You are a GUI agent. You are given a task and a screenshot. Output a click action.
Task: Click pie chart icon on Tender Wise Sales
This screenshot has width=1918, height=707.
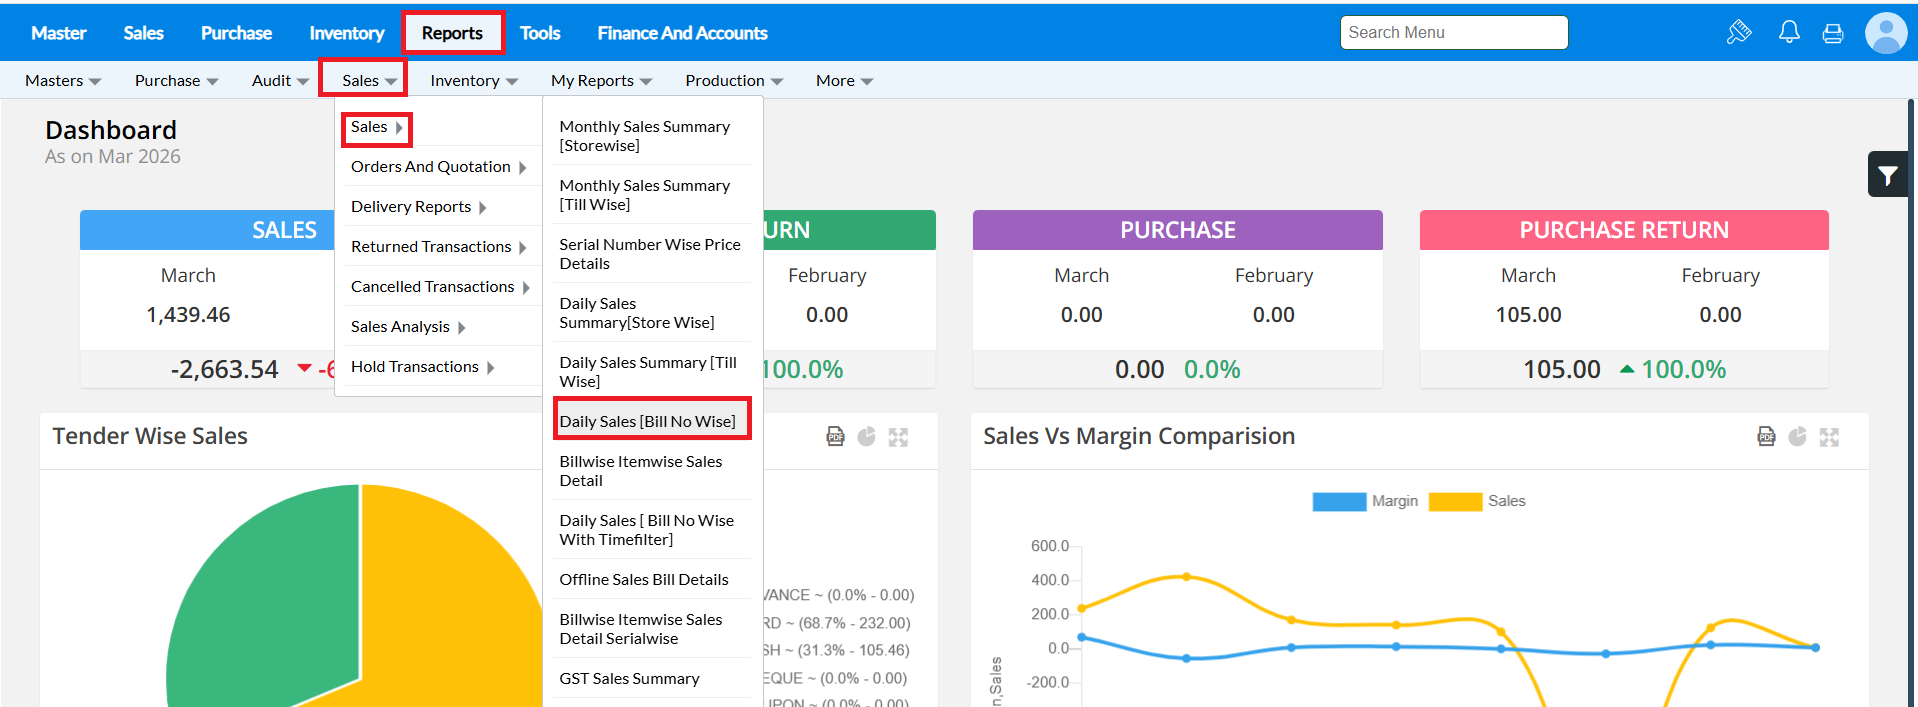tap(866, 437)
